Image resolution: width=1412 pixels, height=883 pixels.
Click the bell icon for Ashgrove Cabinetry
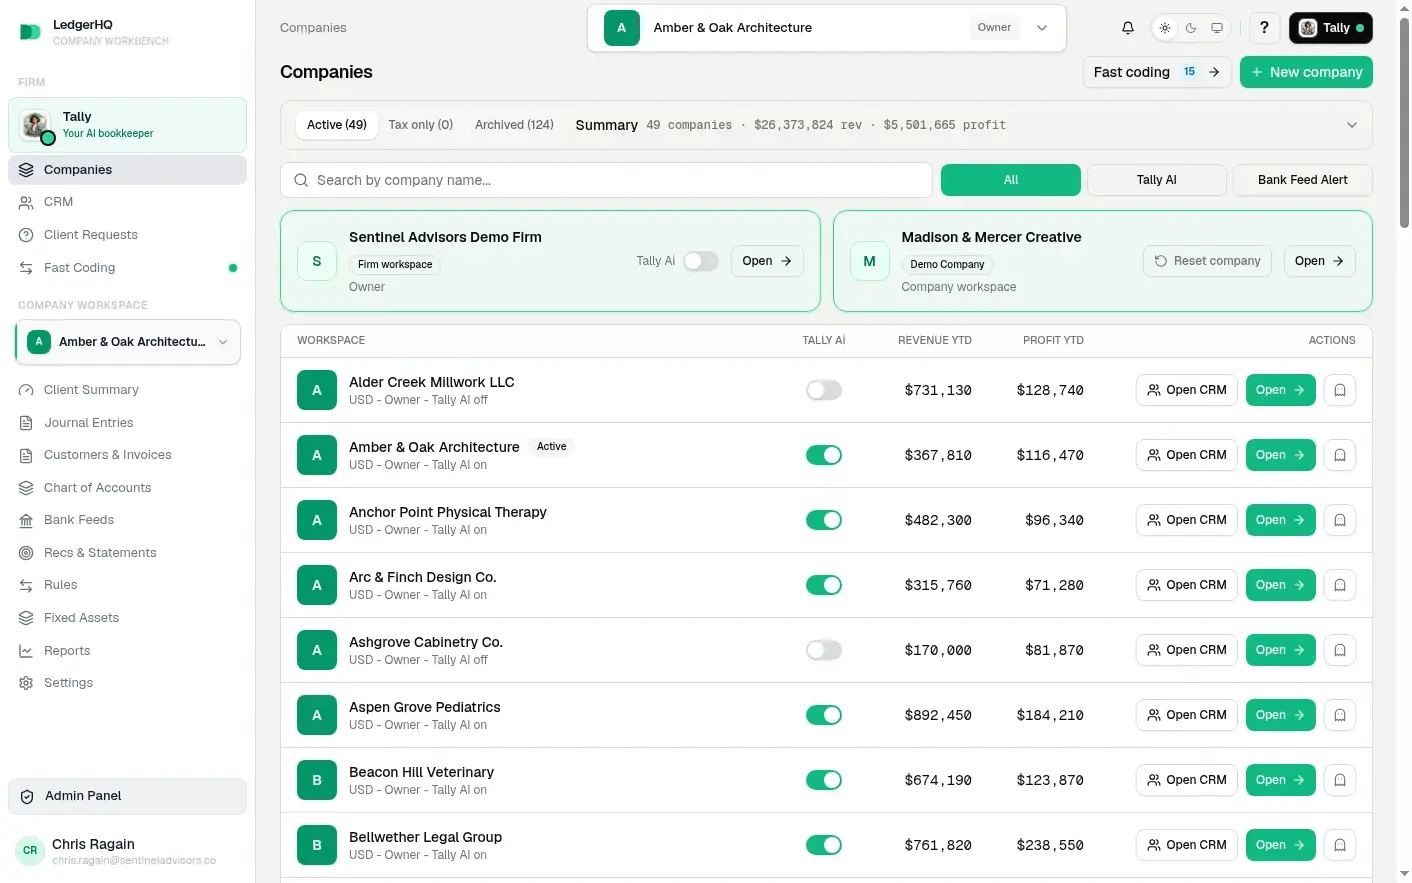coord(1340,650)
